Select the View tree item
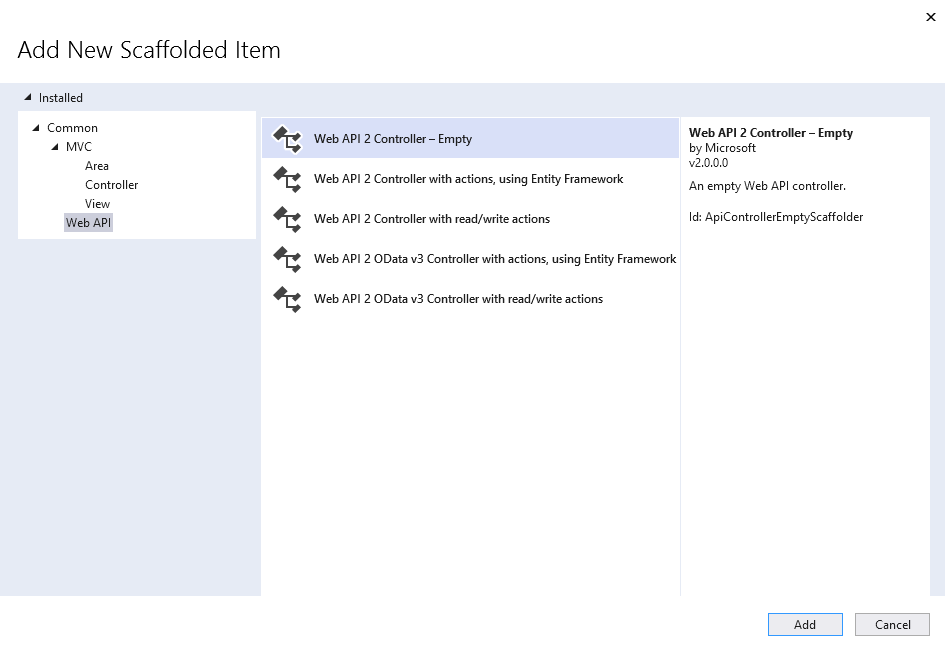Image resolution: width=945 pixels, height=651 pixels. [97, 204]
